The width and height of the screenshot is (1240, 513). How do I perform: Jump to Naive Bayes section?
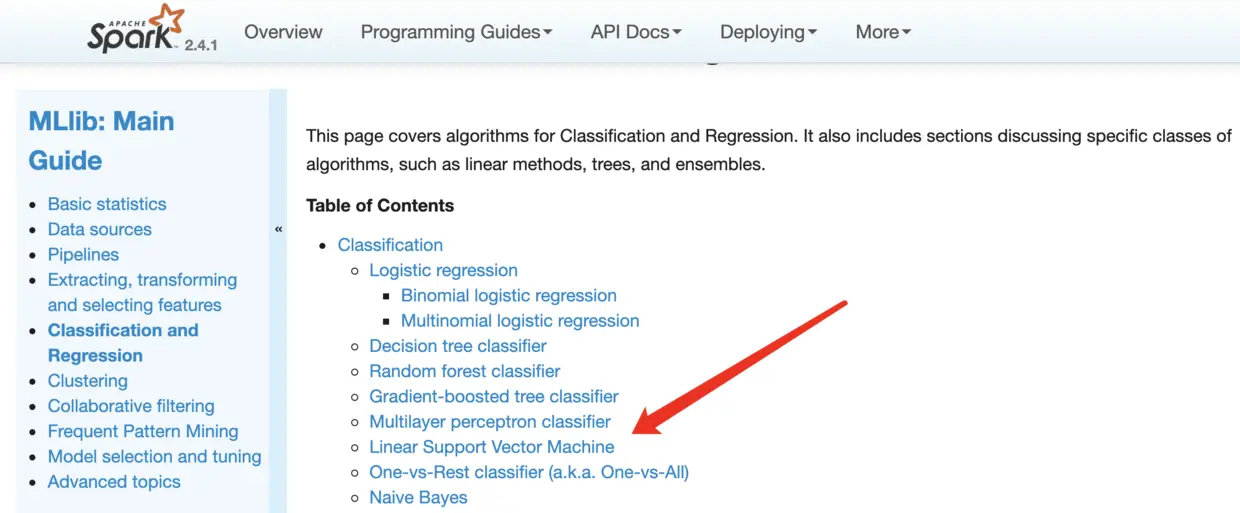click(418, 497)
